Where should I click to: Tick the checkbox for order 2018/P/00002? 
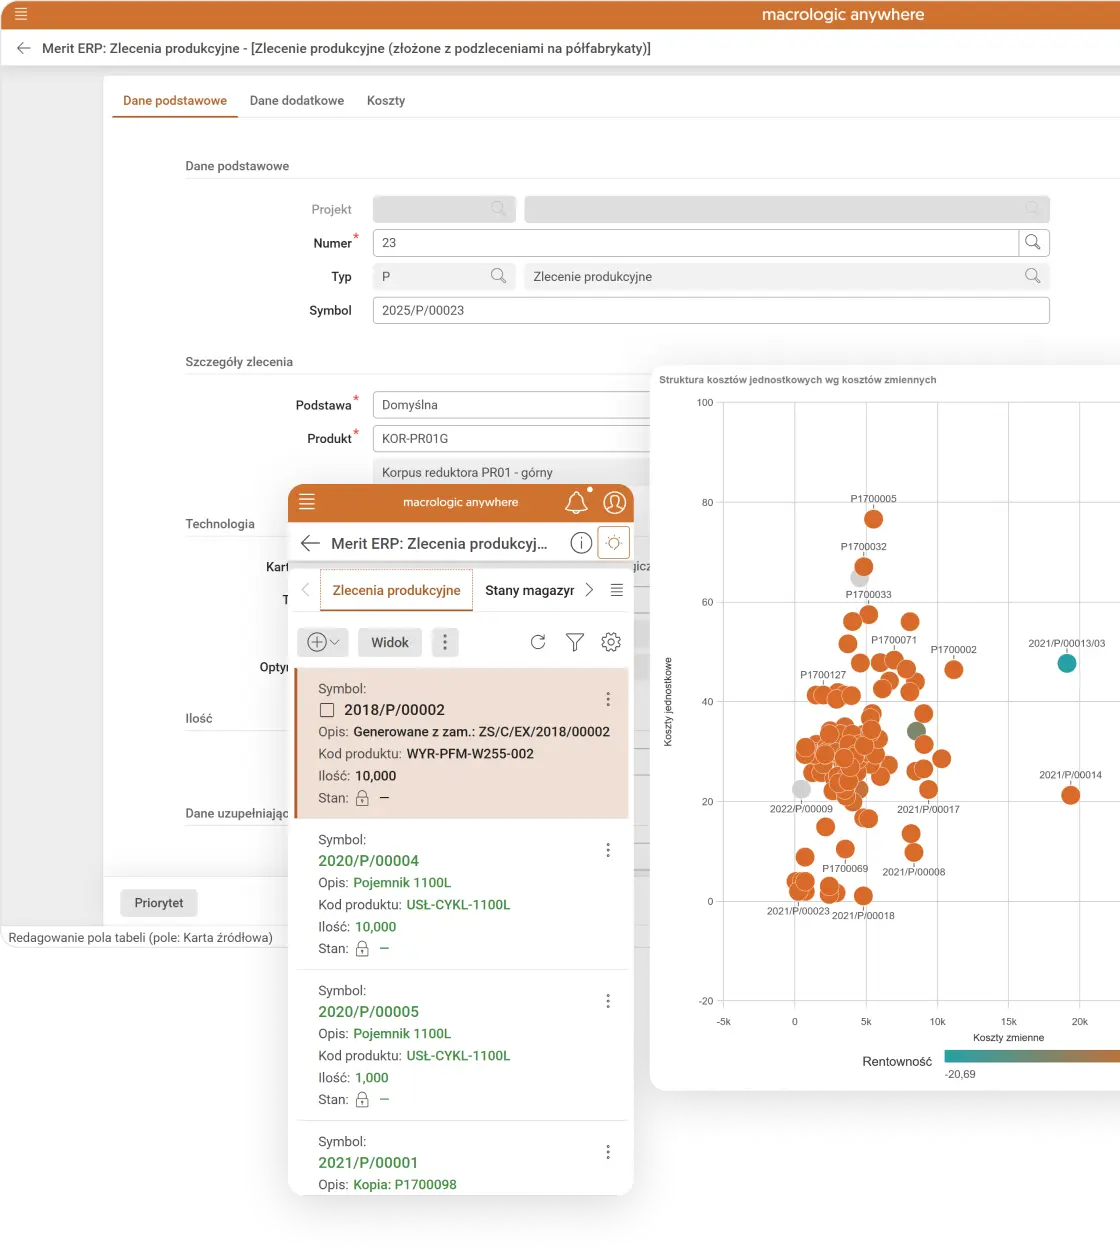[x=327, y=710]
